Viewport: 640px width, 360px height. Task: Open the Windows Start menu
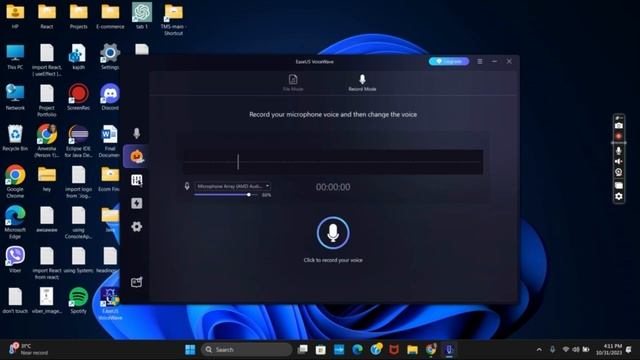pyautogui.click(x=190, y=349)
